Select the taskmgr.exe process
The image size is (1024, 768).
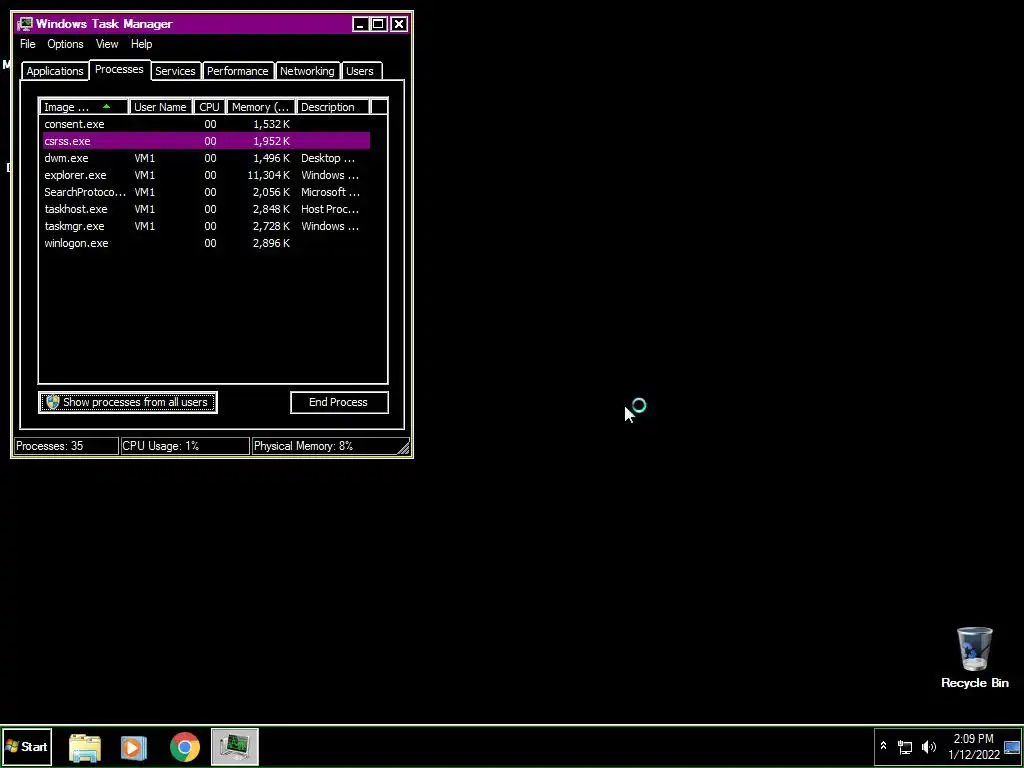tap(206, 226)
